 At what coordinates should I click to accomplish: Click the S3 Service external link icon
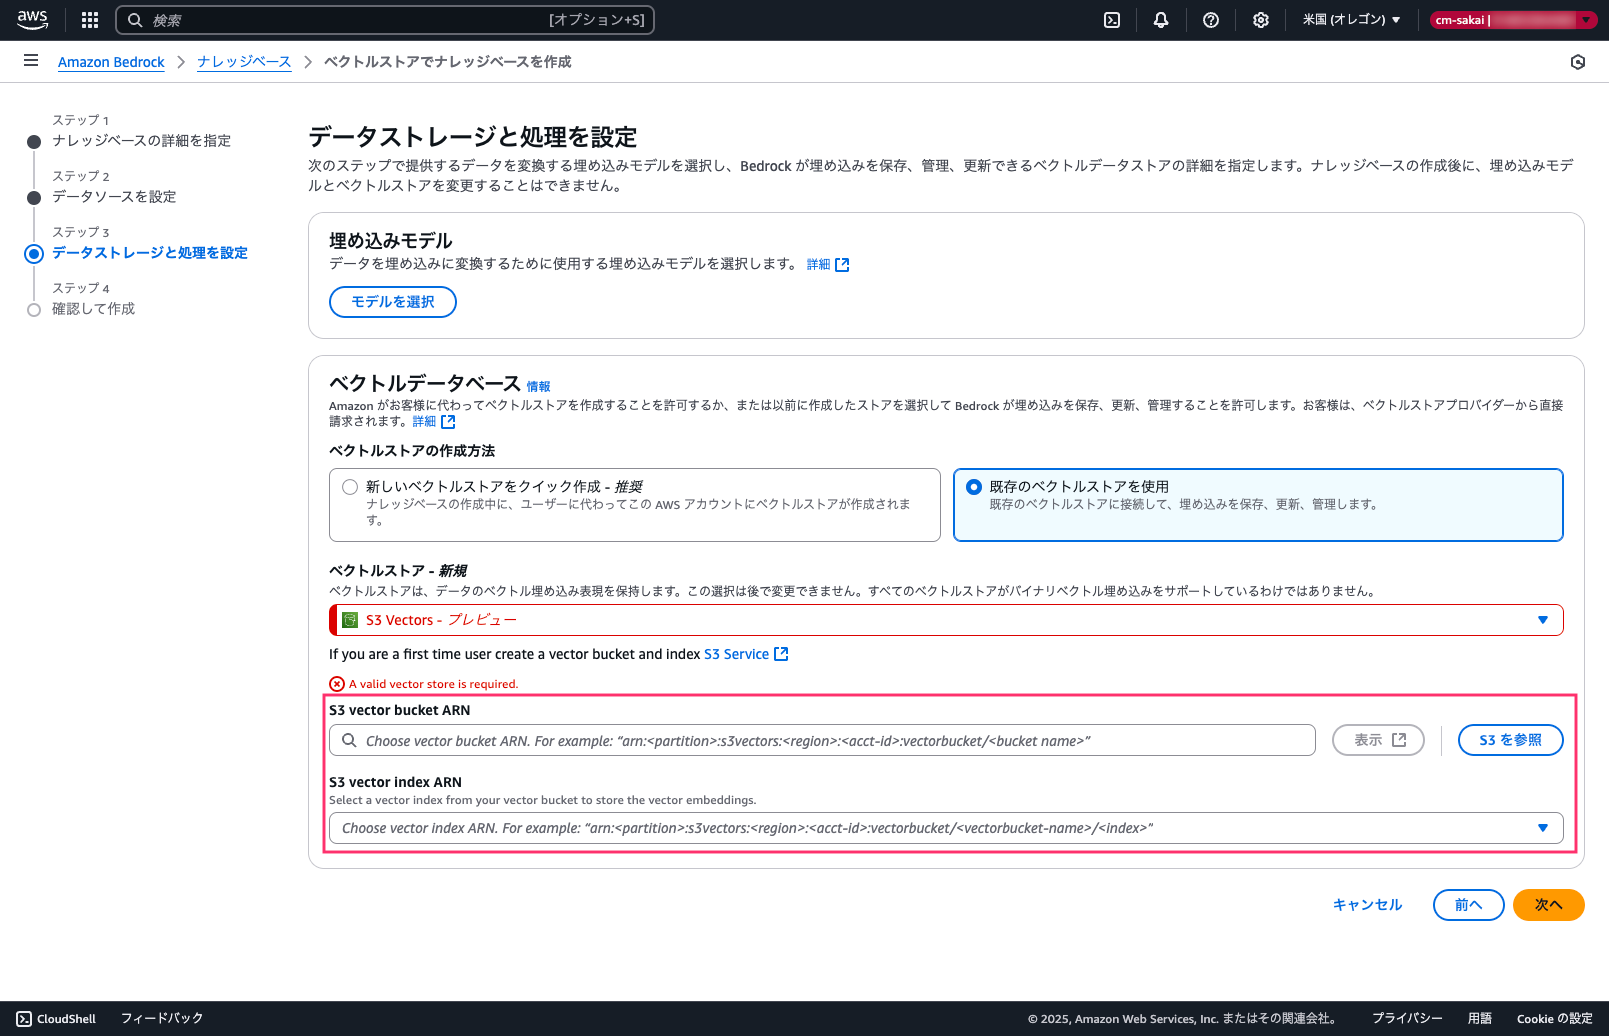pos(782,654)
